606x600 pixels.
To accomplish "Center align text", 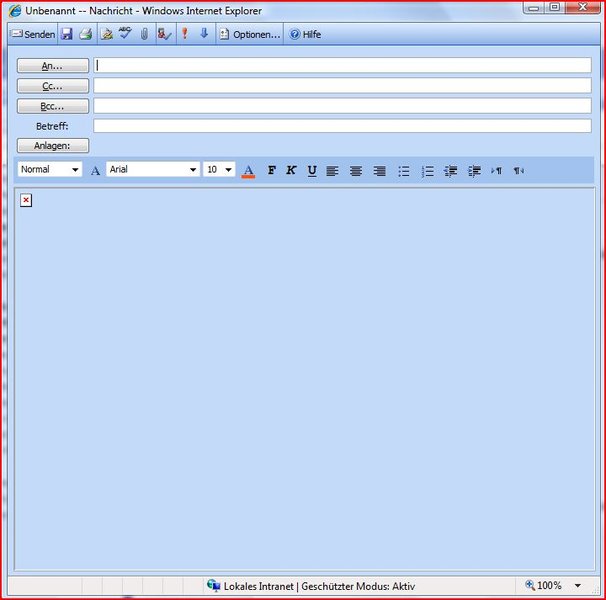I will coord(356,170).
